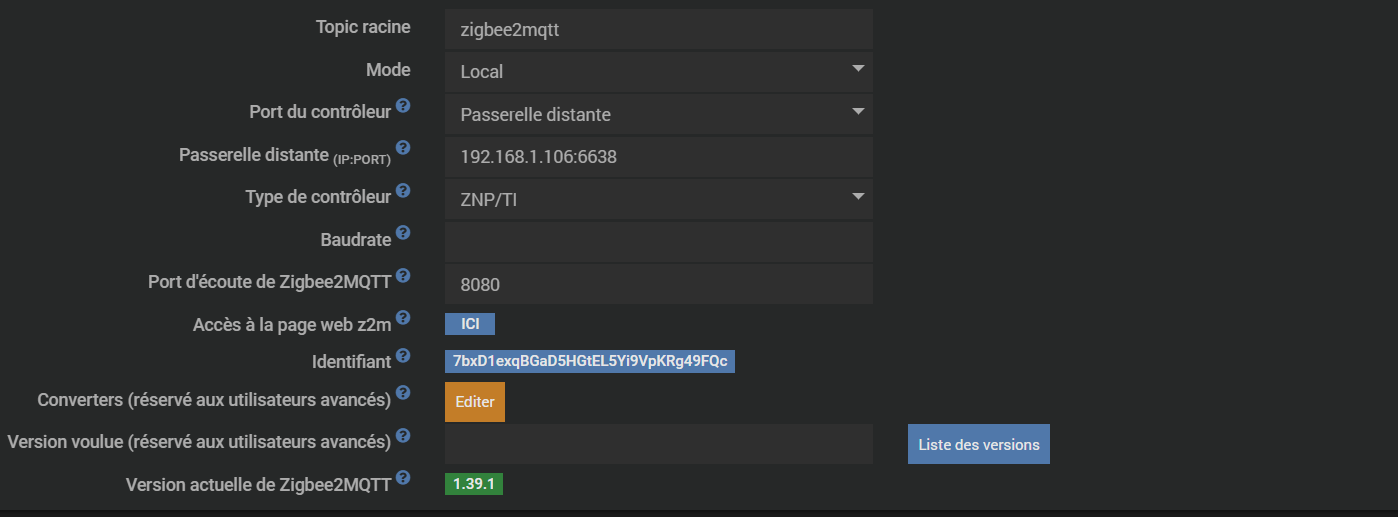
Task: Click help icon next to Converters label
Action: click(x=403, y=393)
